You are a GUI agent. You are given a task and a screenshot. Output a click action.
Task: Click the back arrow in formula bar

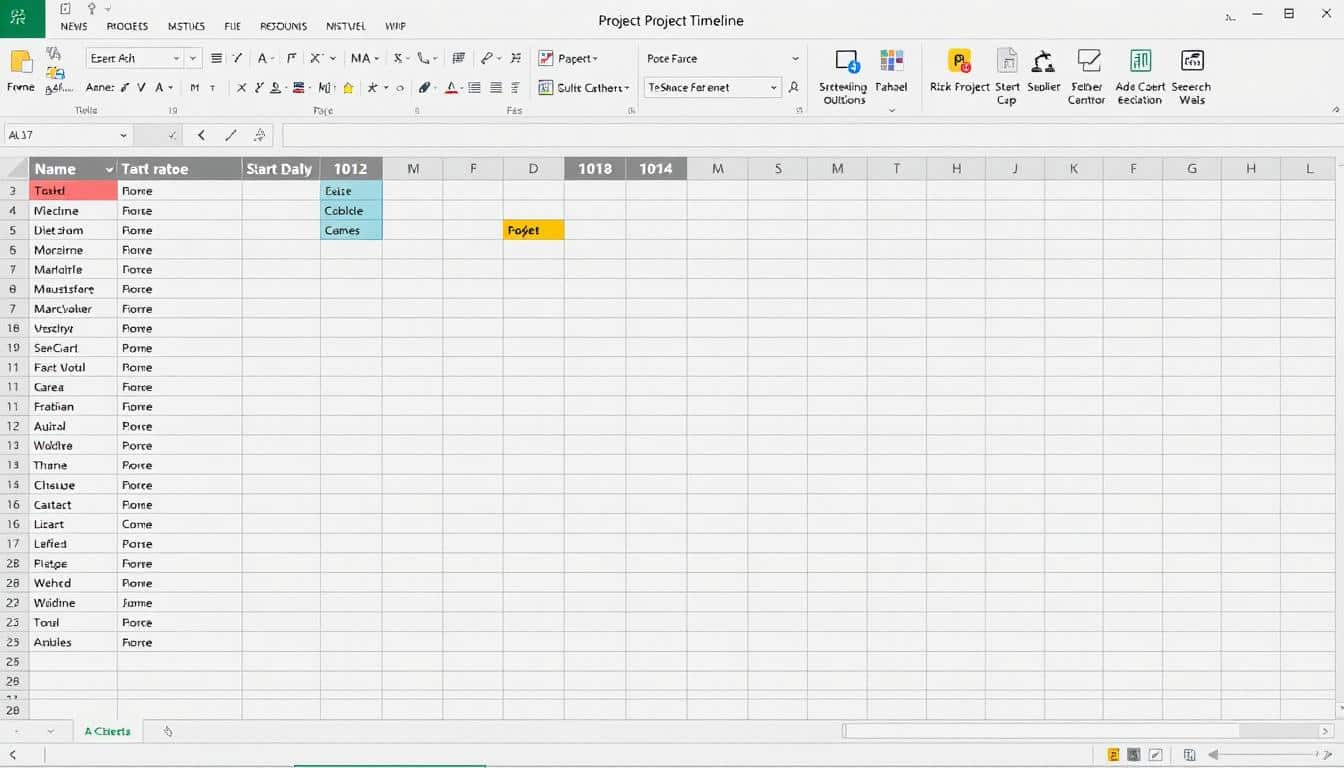(201, 135)
